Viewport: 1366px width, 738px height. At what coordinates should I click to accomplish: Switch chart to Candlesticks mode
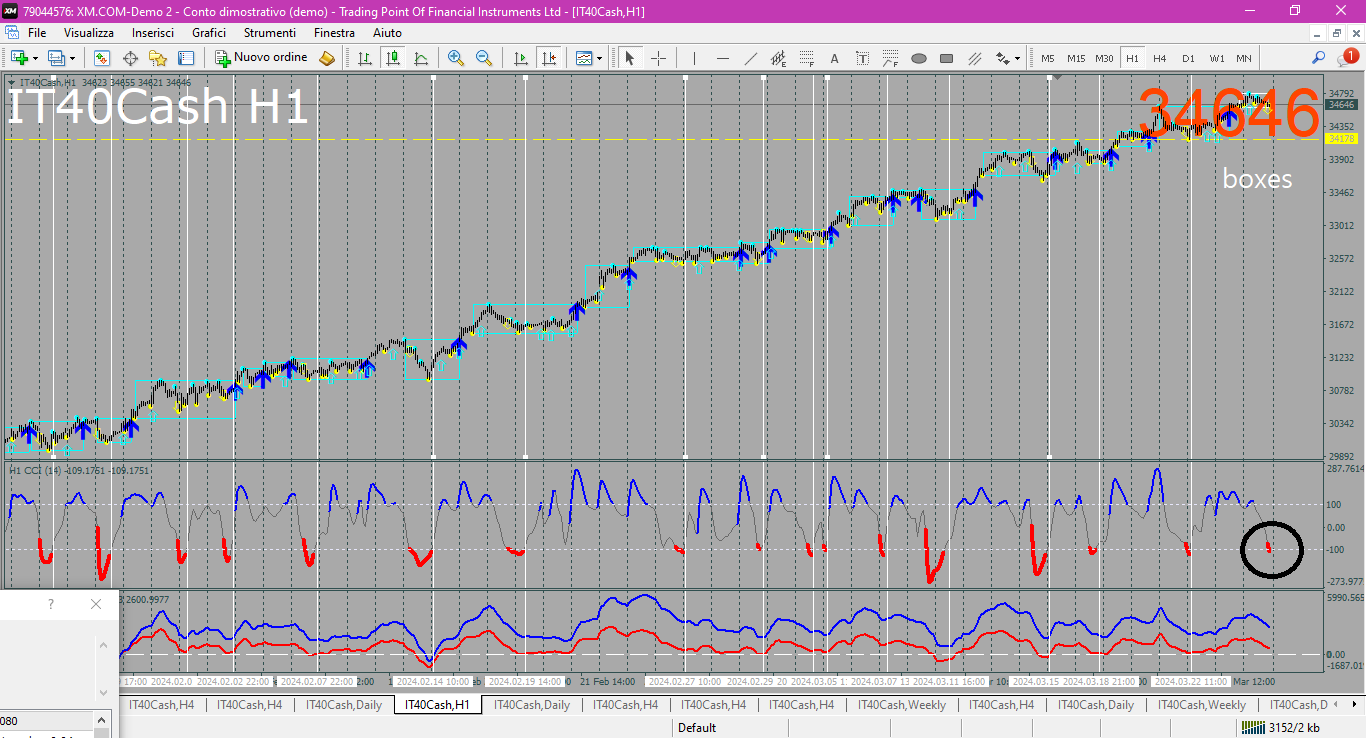click(393, 58)
